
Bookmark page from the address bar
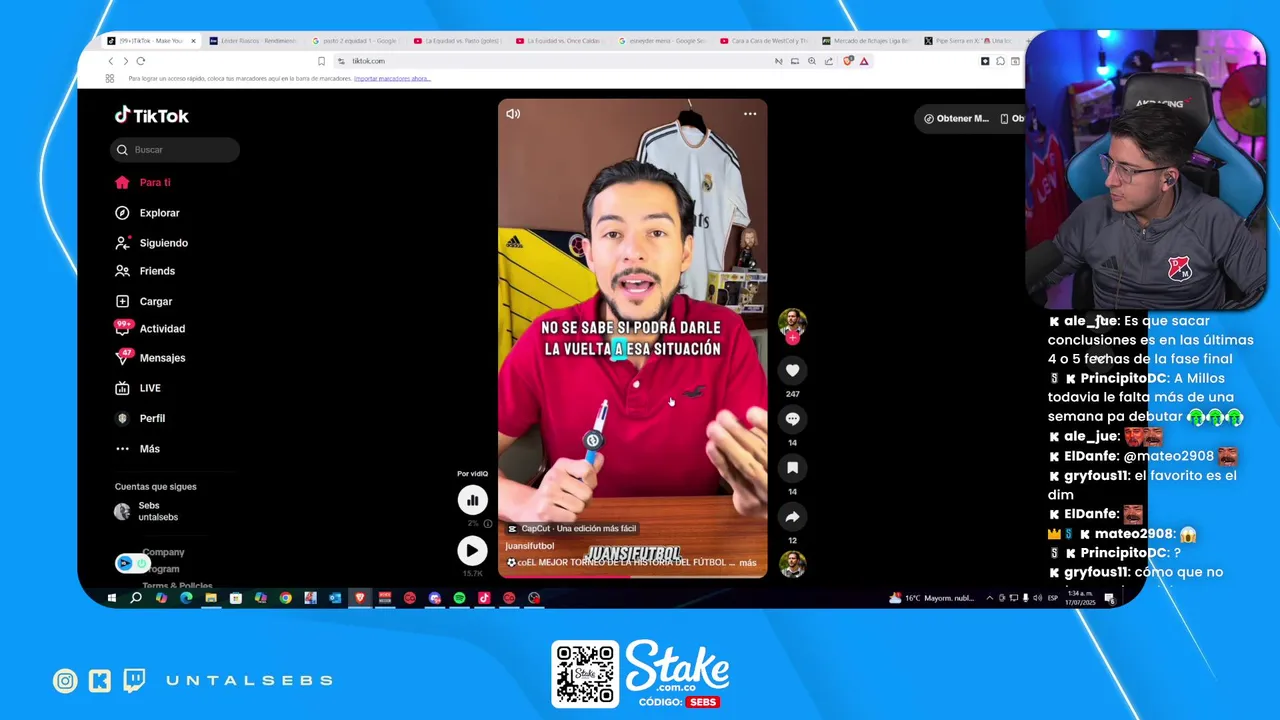pos(321,61)
